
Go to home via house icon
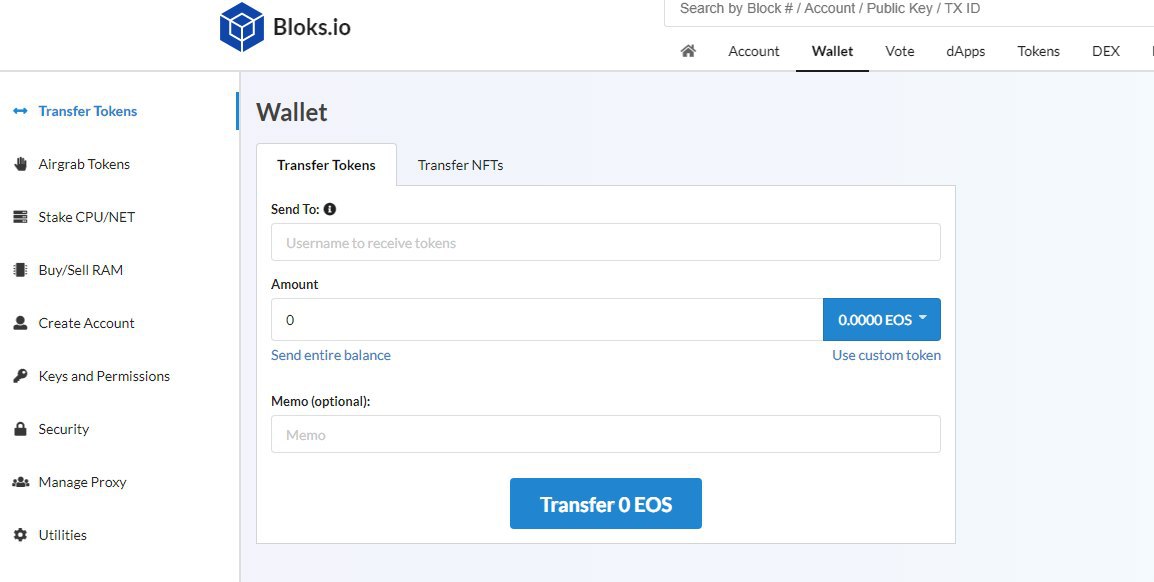click(x=688, y=51)
